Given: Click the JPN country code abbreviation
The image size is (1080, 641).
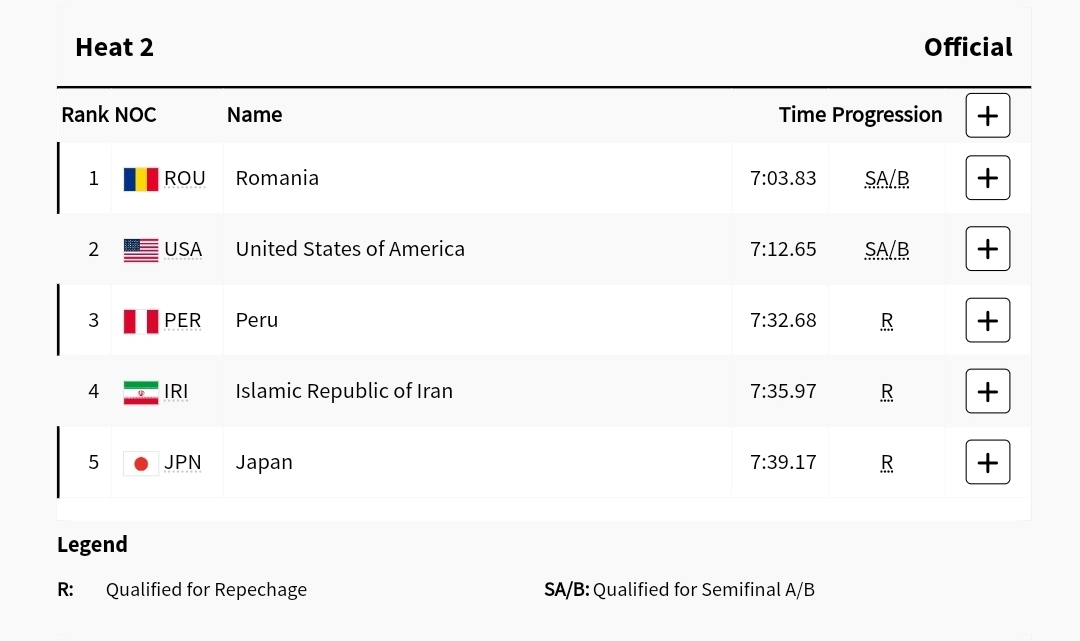Looking at the screenshot, I should [183, 462].
